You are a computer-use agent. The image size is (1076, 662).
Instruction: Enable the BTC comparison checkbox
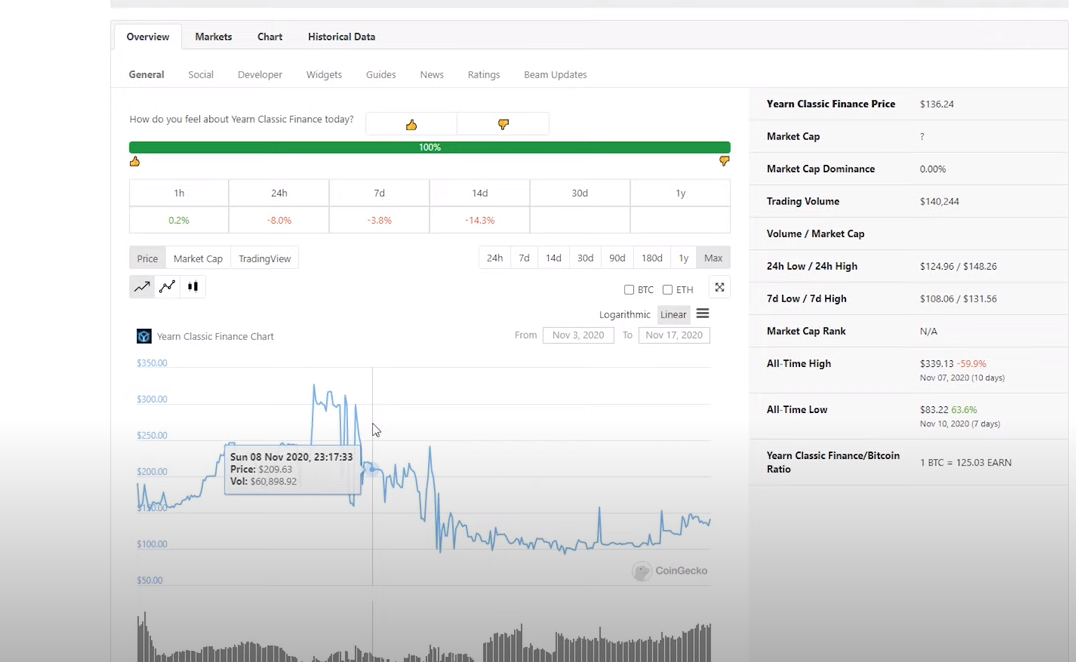pyautogui.click(x=629, y=289)
